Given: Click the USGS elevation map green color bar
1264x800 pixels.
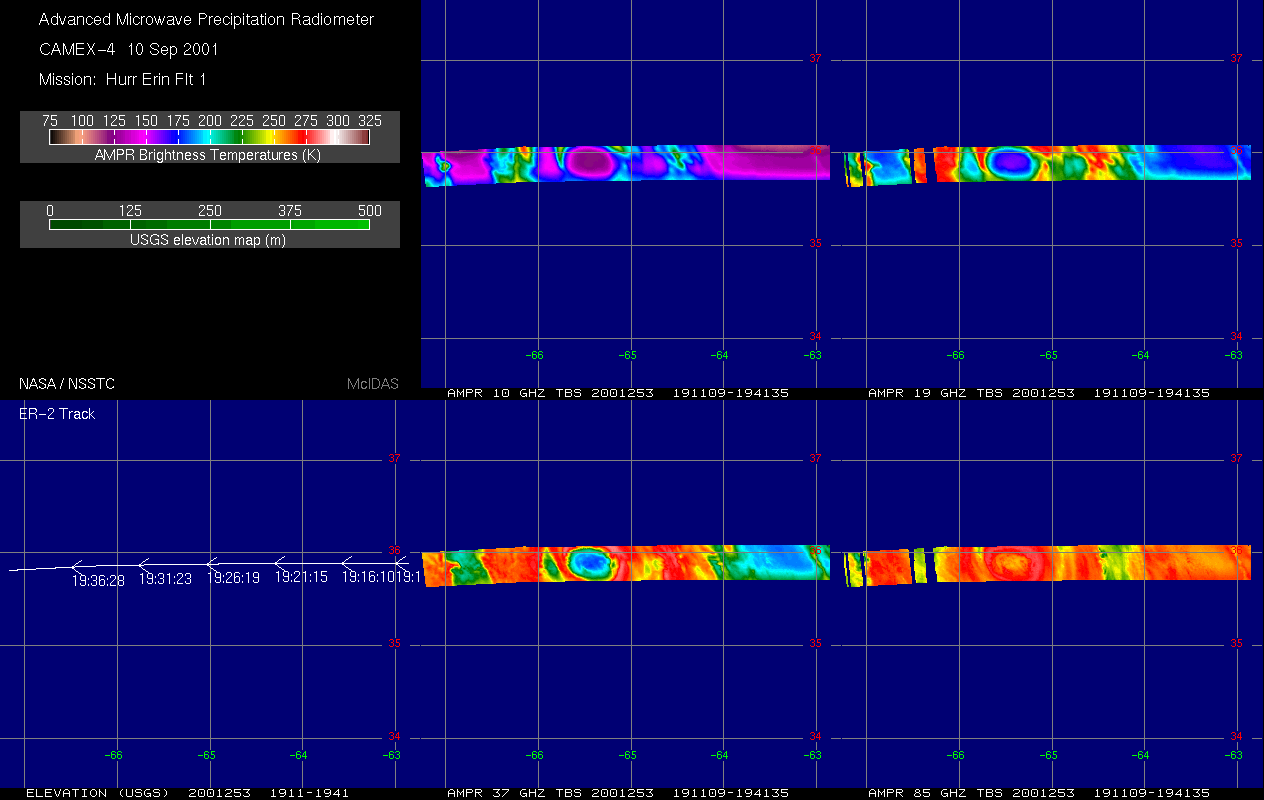Looking at the screenshot, I should [x=210, y=225].
